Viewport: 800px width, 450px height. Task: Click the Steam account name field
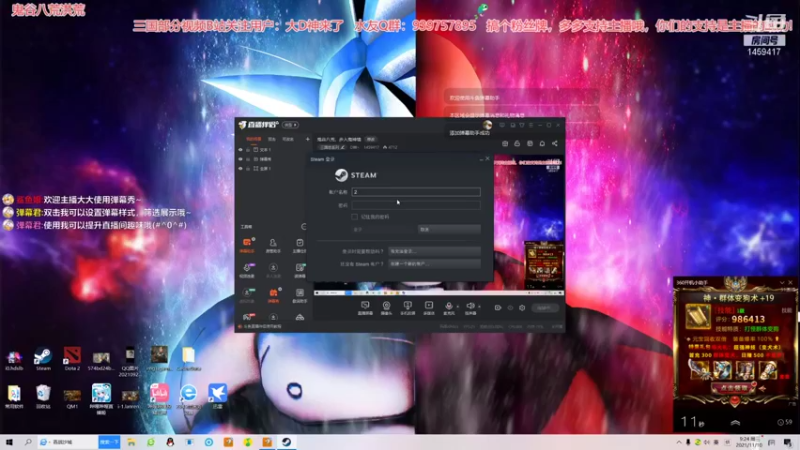point(416,192)
